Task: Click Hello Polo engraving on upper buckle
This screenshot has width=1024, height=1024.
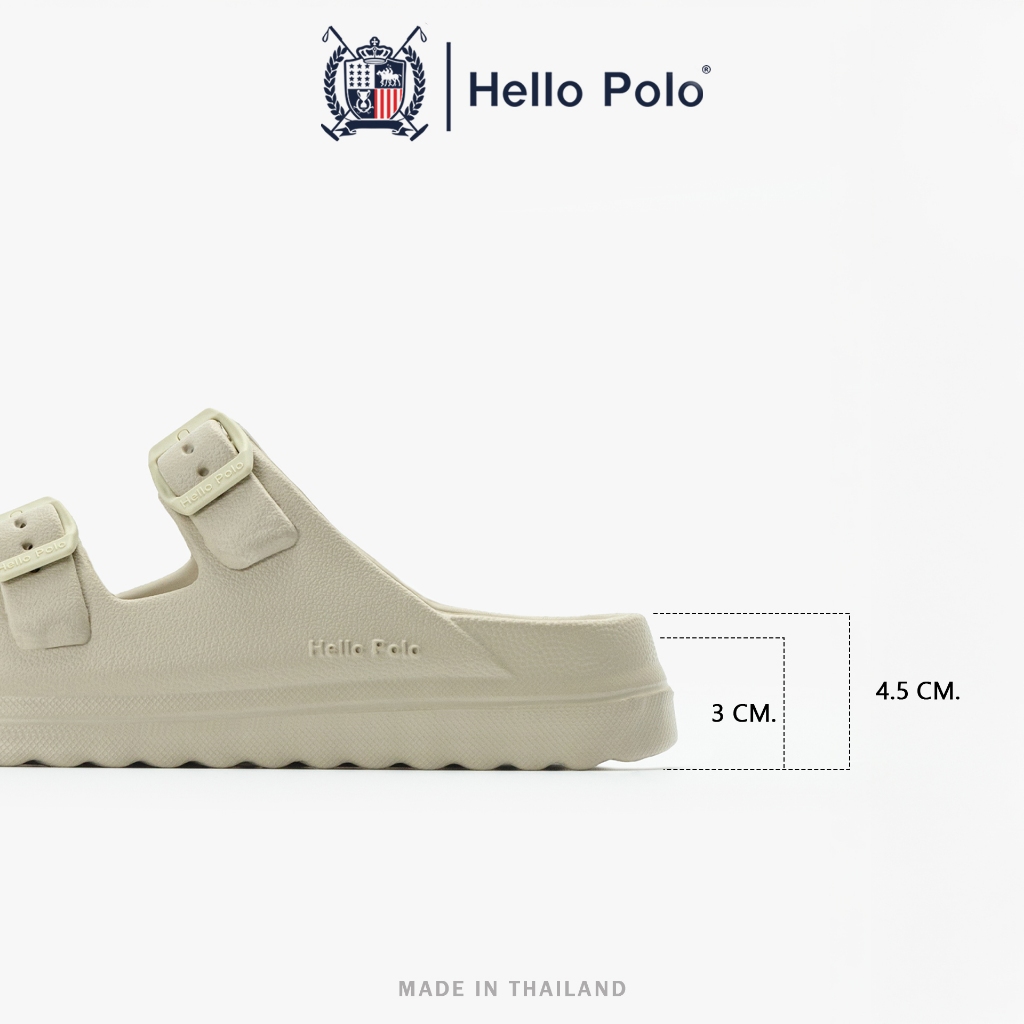Action: coord(212,485)
